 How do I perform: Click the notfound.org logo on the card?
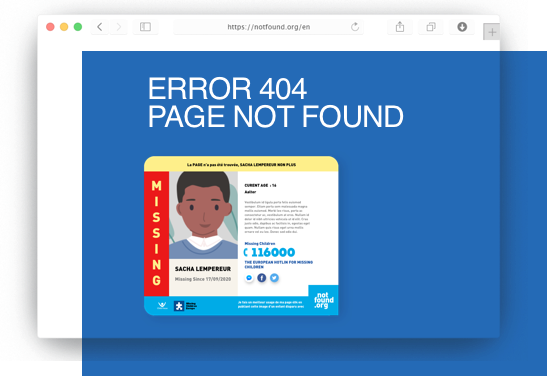point(323,300)
